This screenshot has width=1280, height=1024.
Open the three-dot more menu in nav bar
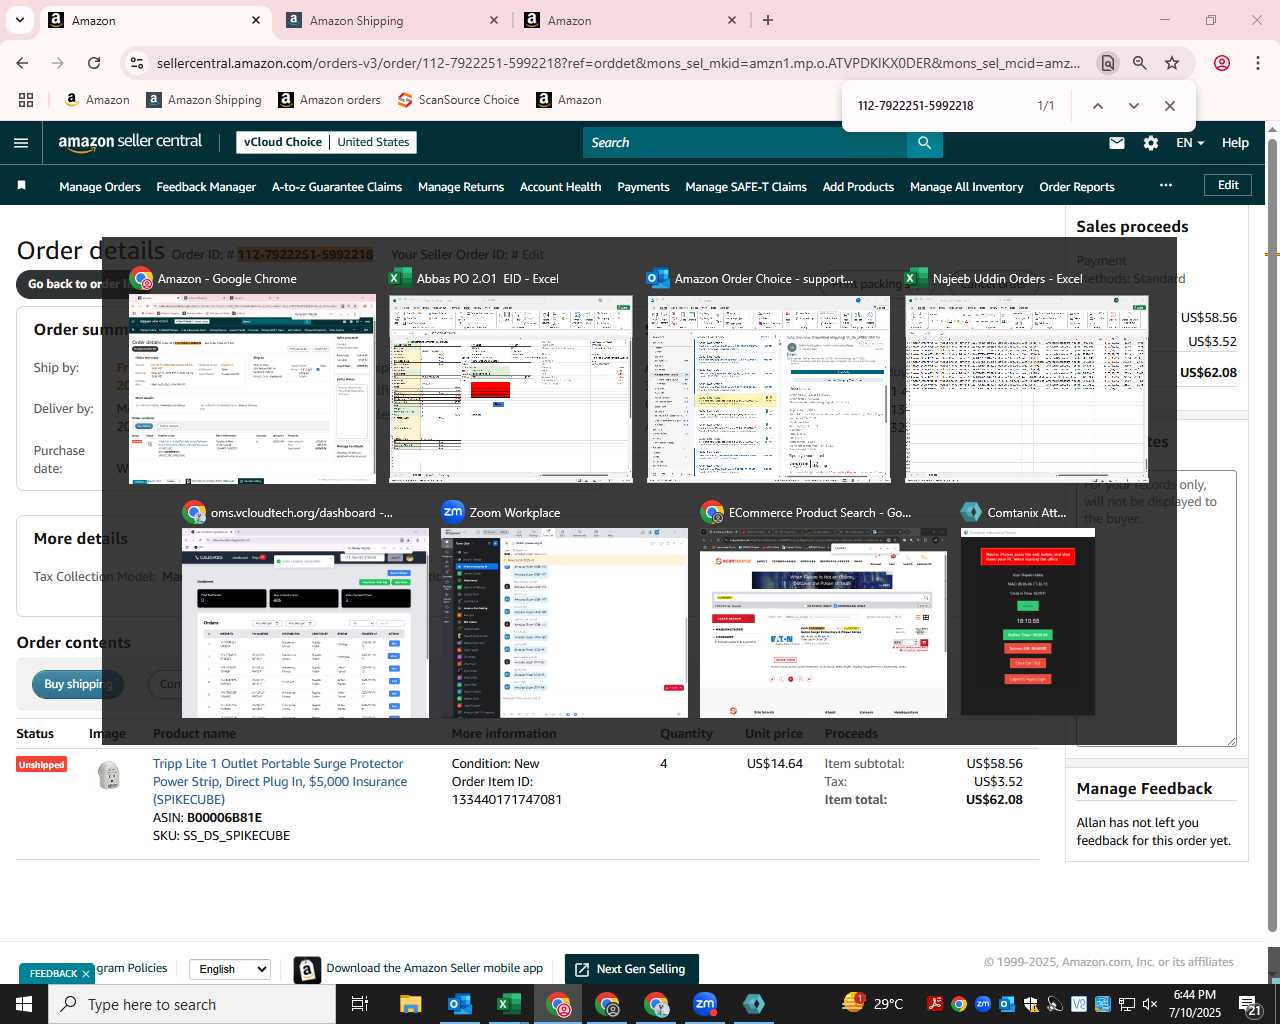point(1165,185)
